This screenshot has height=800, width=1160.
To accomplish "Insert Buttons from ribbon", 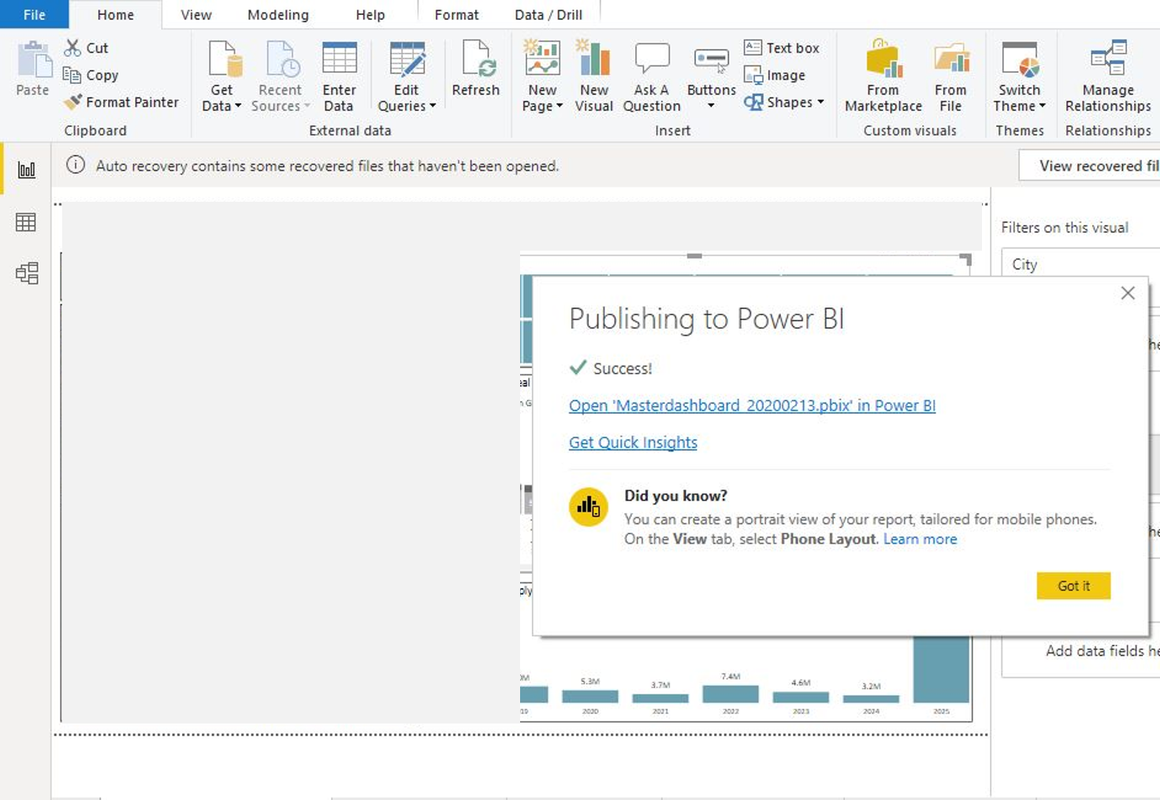I will click(x=711, y=74).
